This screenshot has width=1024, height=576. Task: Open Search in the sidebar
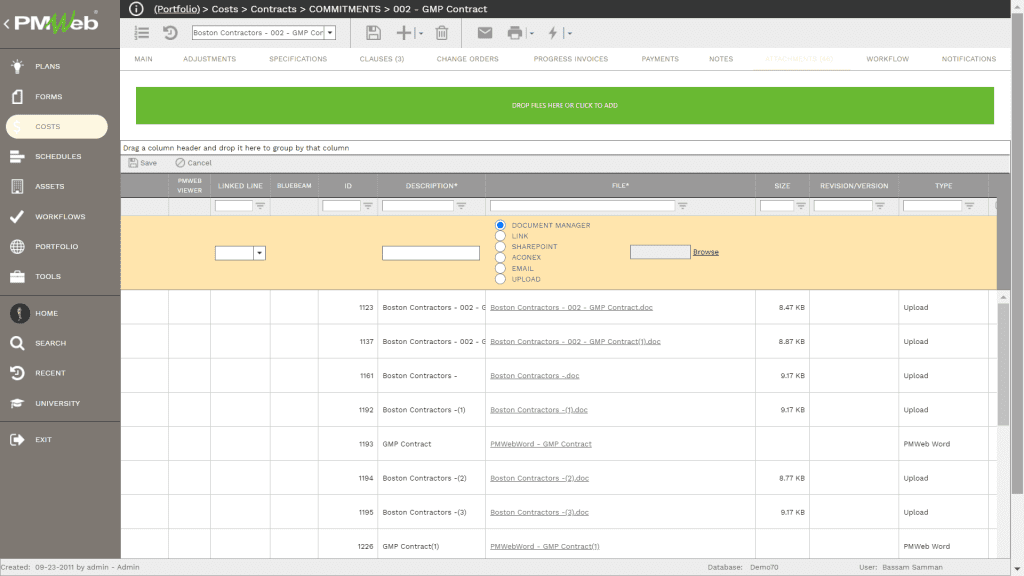pos(50,344)
